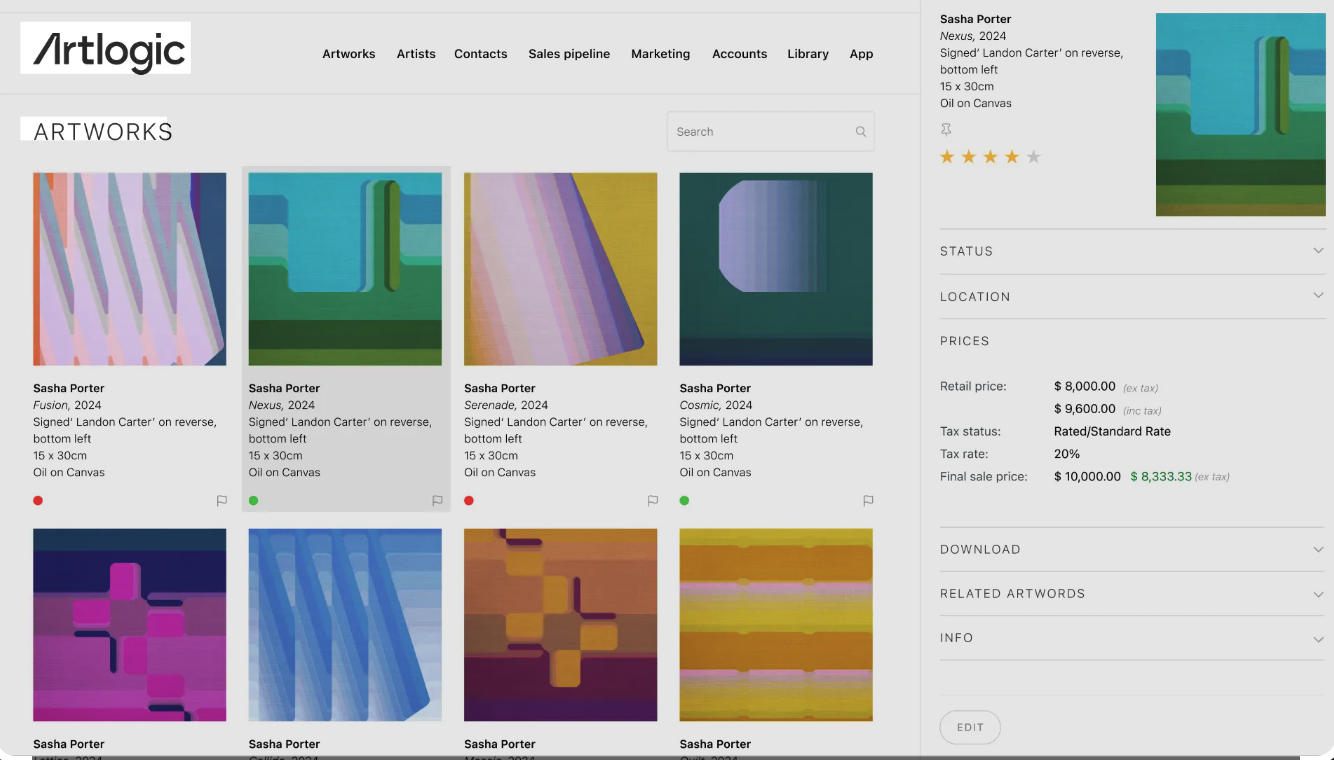Click into the Search field

click(771, 132)
